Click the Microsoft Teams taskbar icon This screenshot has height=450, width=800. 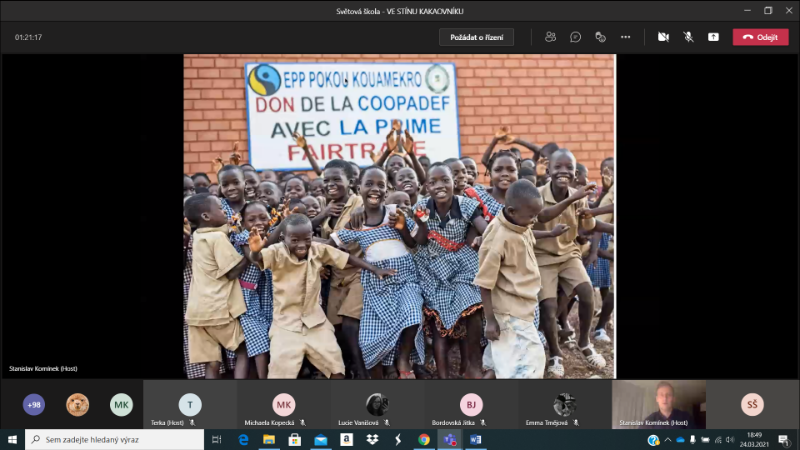(450, 440)
